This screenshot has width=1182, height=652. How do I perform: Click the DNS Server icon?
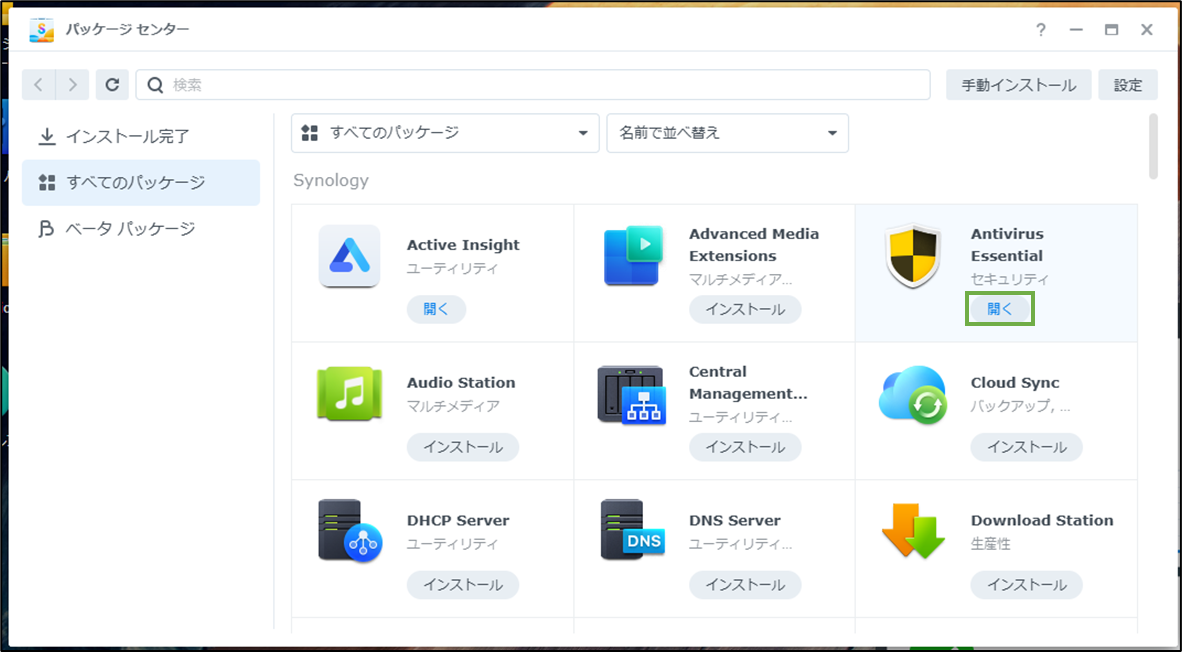632,530
